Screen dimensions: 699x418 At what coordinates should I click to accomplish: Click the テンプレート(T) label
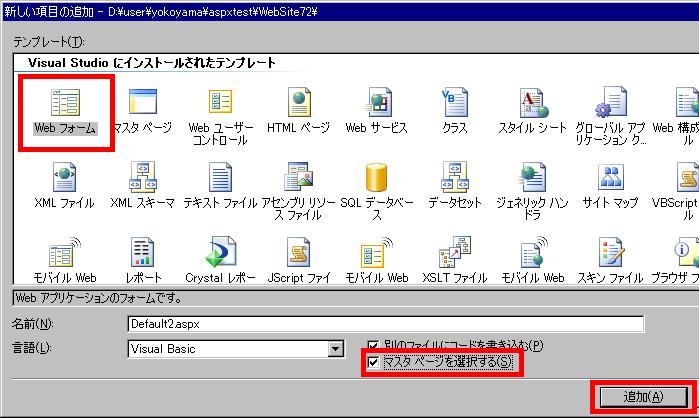(x=49, y=41)
